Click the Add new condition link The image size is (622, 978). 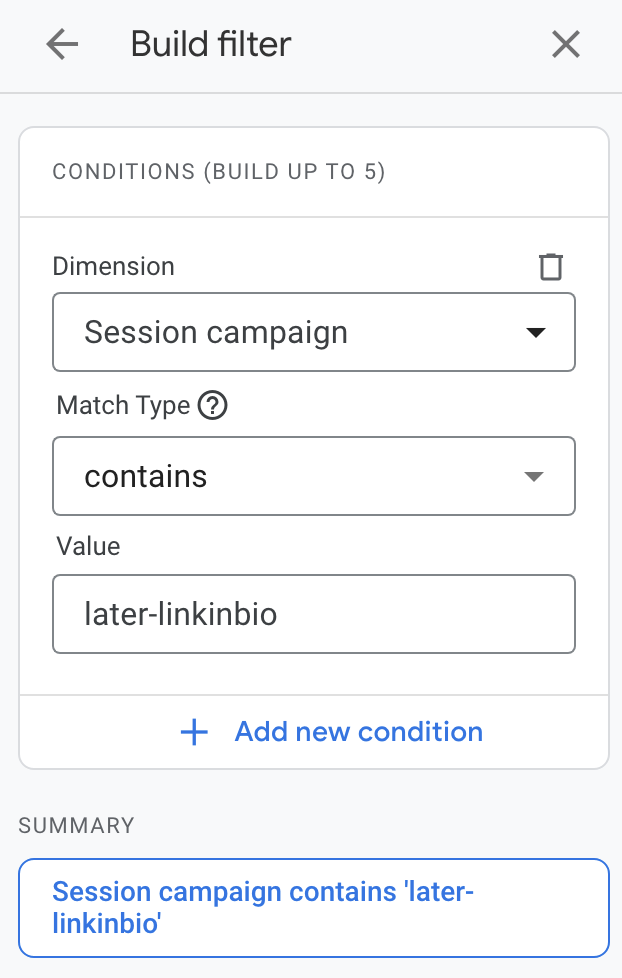pyautogui.click(x=359, y=732)
